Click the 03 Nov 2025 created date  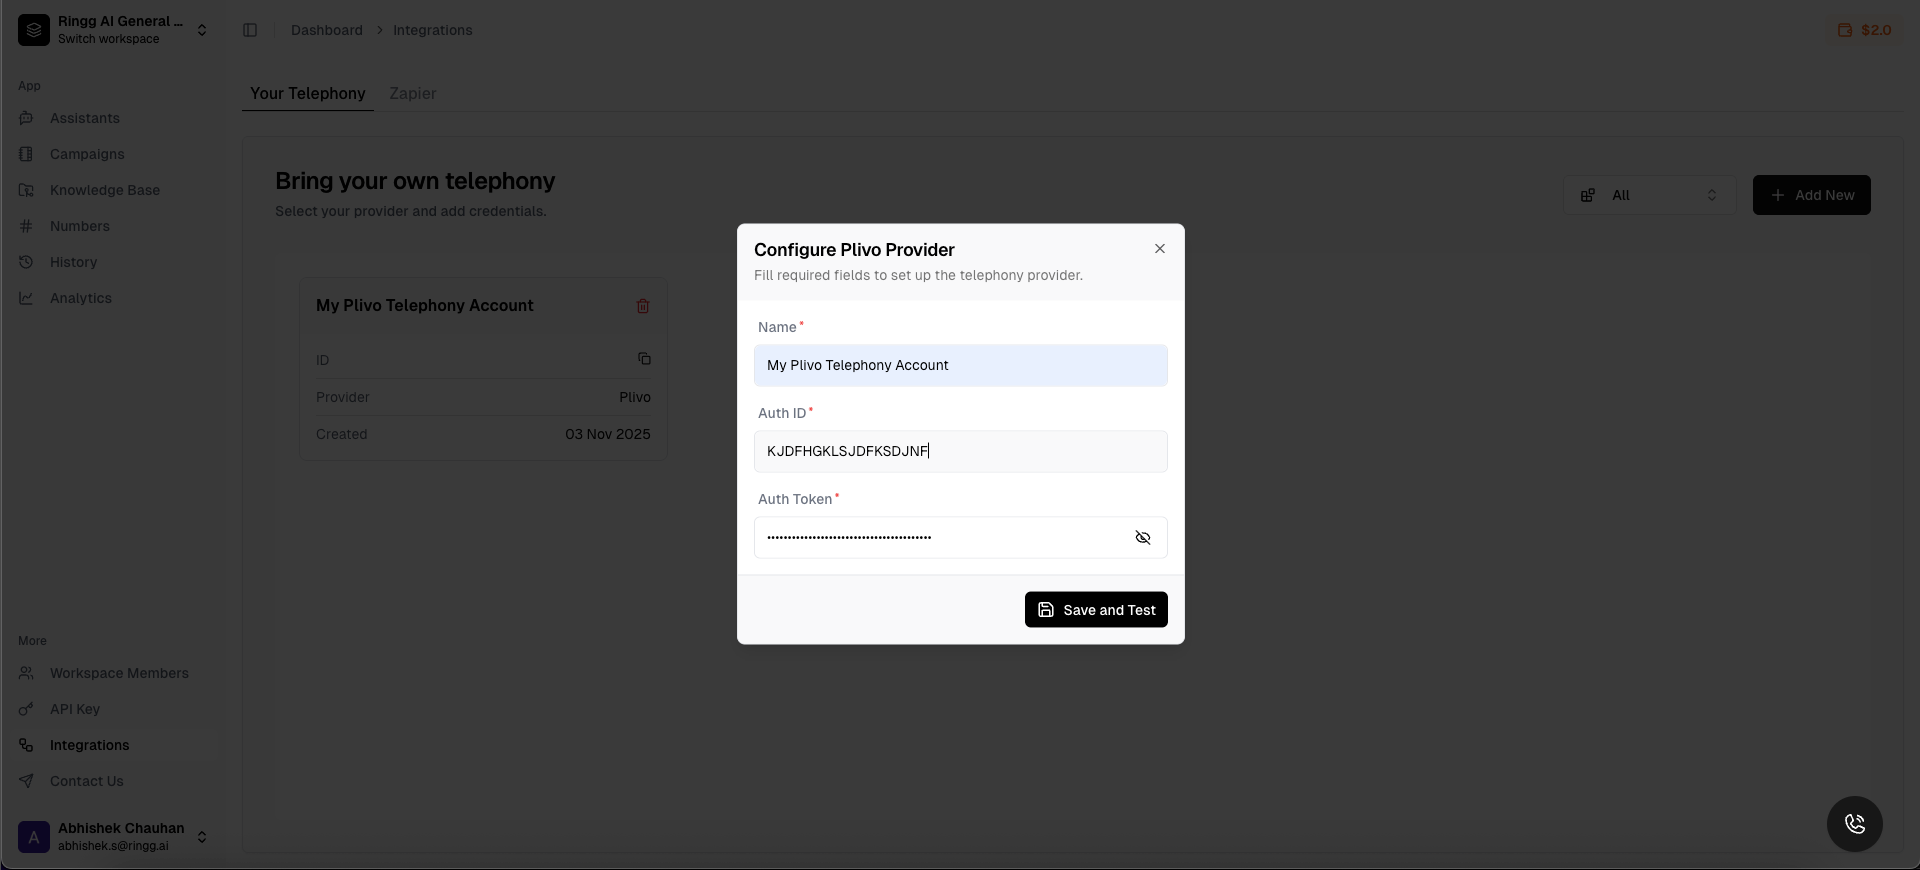click(x=608, y=434)
